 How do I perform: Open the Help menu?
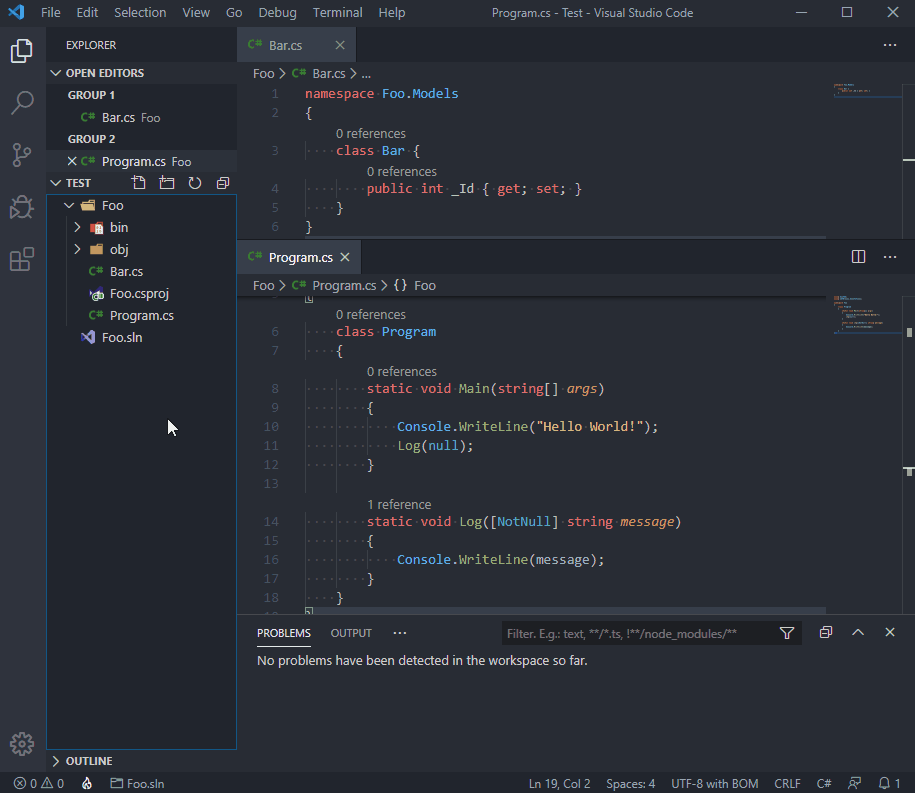[x=392, y=12]
